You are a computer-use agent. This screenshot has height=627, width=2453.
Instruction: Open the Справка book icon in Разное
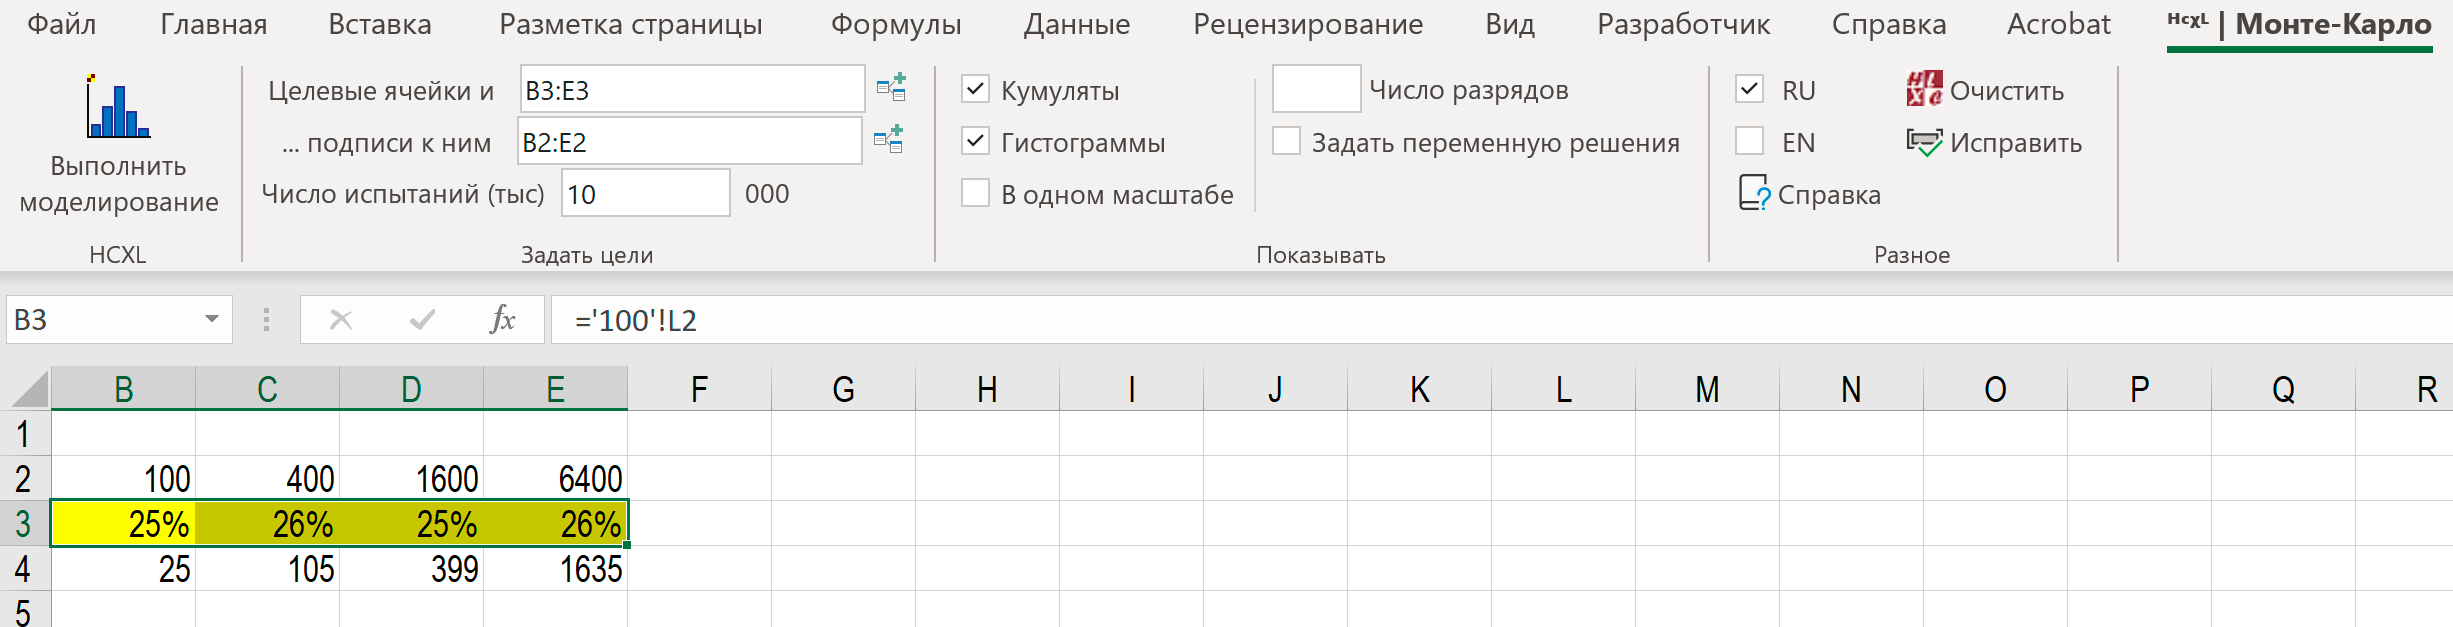click(1754, 193)
